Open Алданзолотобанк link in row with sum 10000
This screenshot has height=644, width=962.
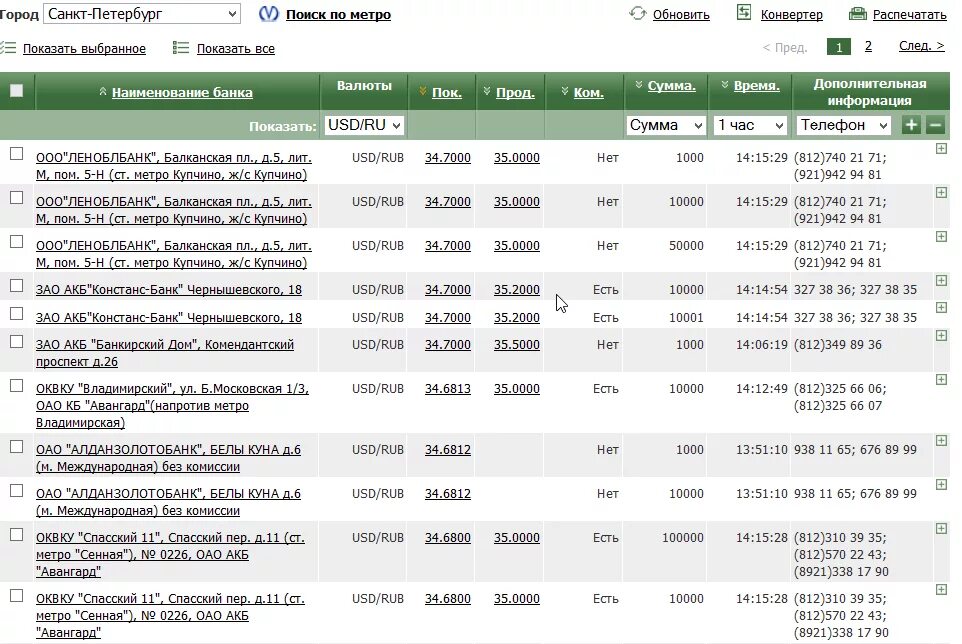[x=168, y=502]
